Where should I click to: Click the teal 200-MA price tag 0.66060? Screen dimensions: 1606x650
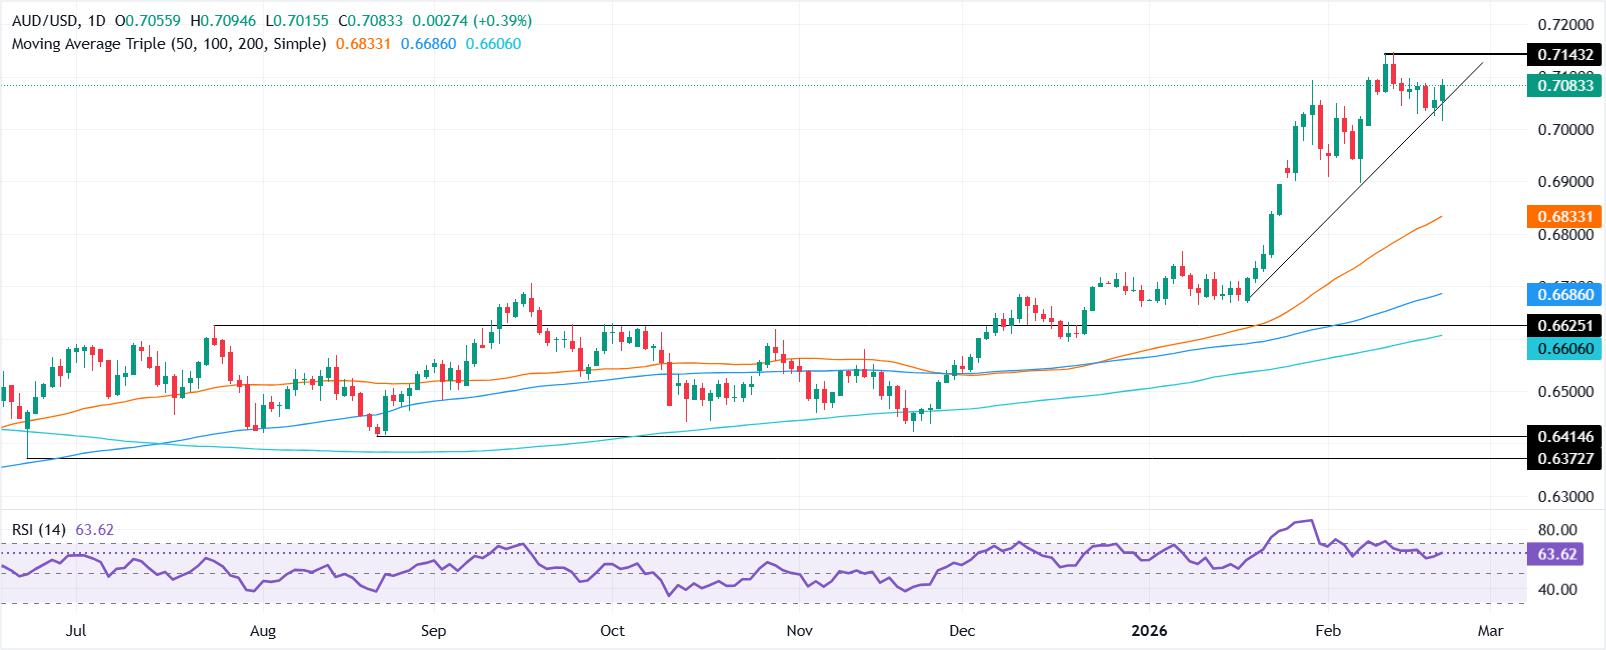click(x=1564, y=347)
